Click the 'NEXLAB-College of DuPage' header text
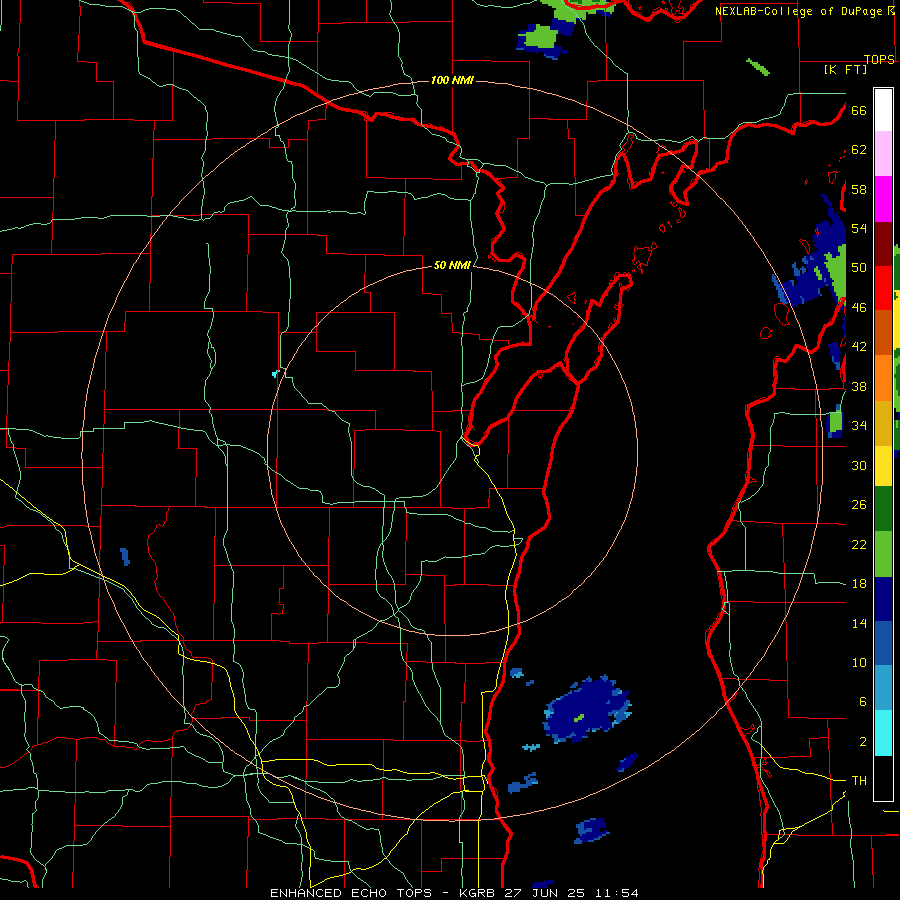The image size is (900, 900). point(800,11)
